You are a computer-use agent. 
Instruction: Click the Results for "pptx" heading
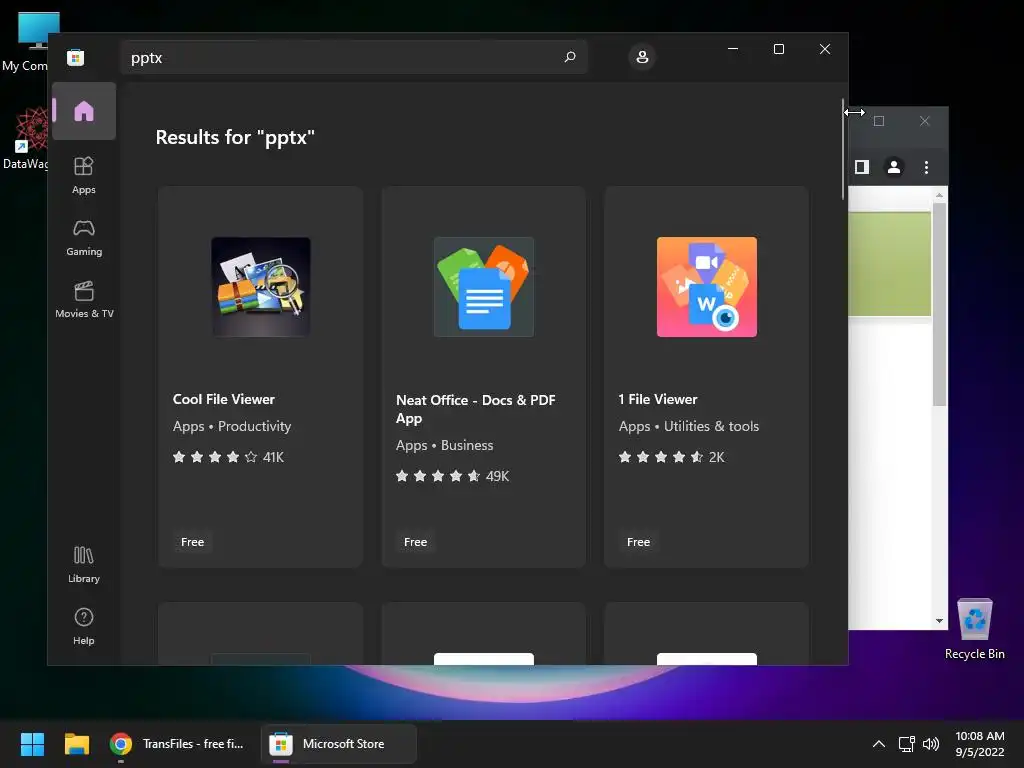point(235,137)
